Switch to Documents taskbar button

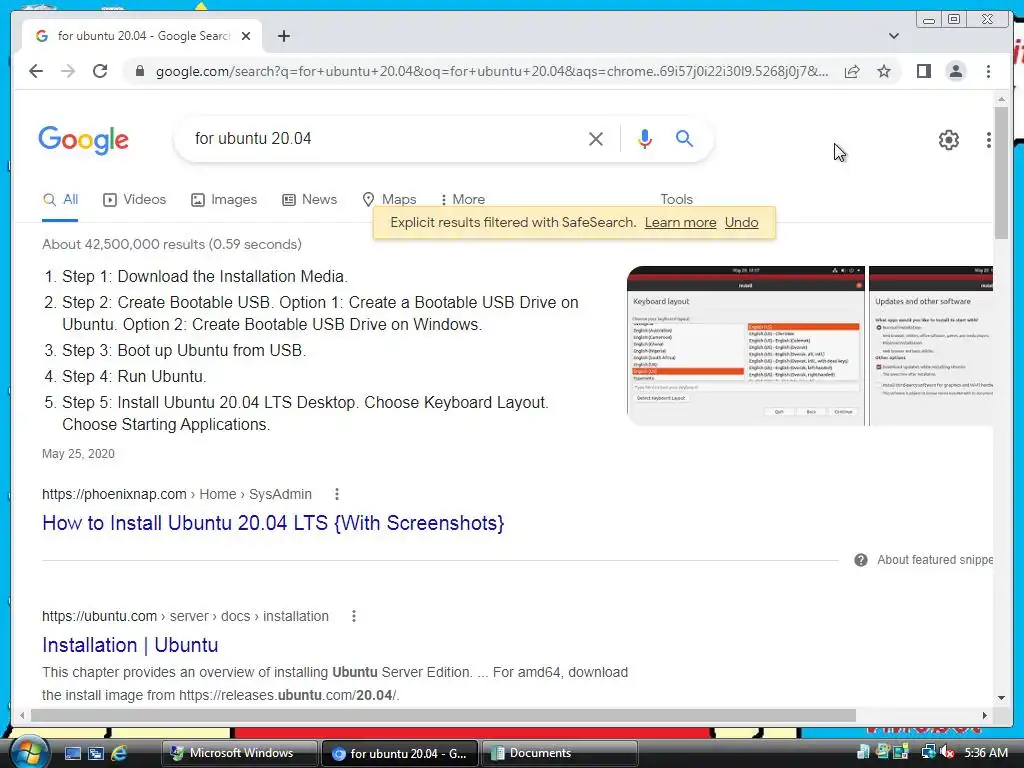point(559,753)
